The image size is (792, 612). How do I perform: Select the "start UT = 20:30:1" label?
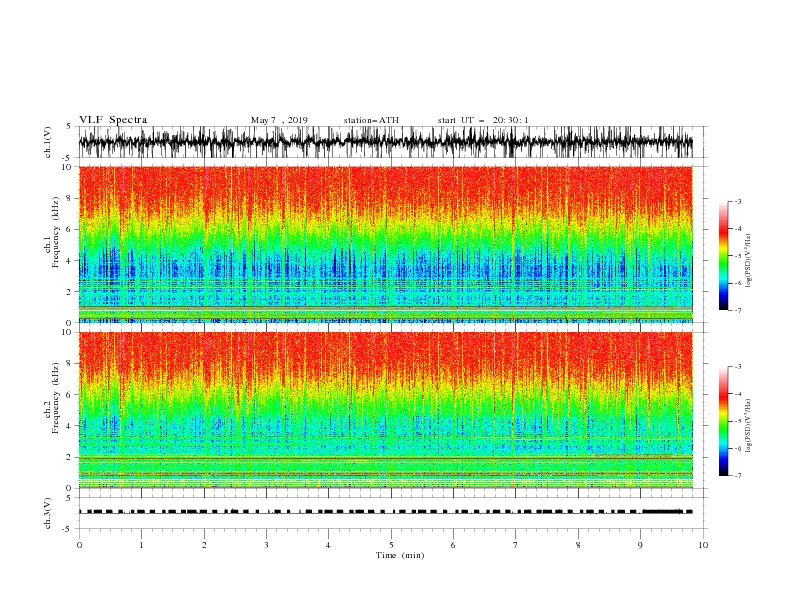(x=483, y=120)
